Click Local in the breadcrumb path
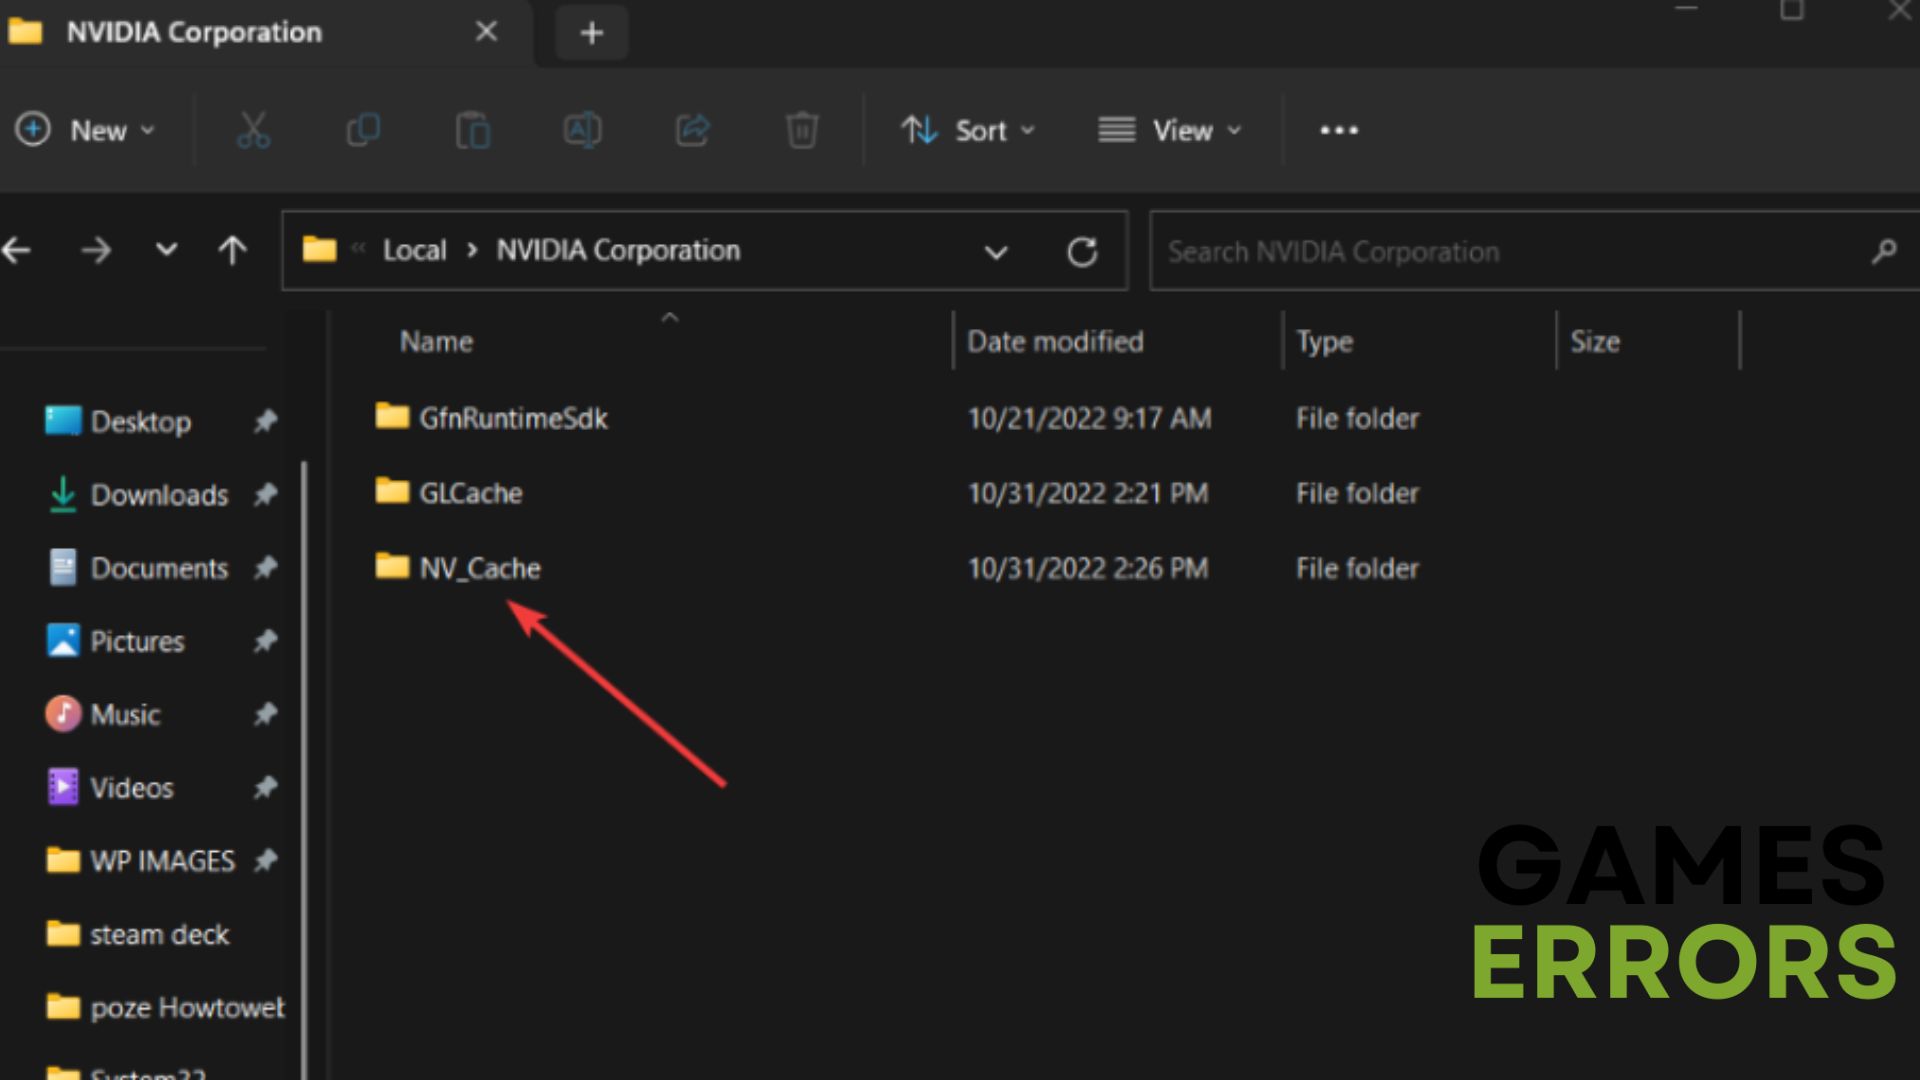 point(414,250)
